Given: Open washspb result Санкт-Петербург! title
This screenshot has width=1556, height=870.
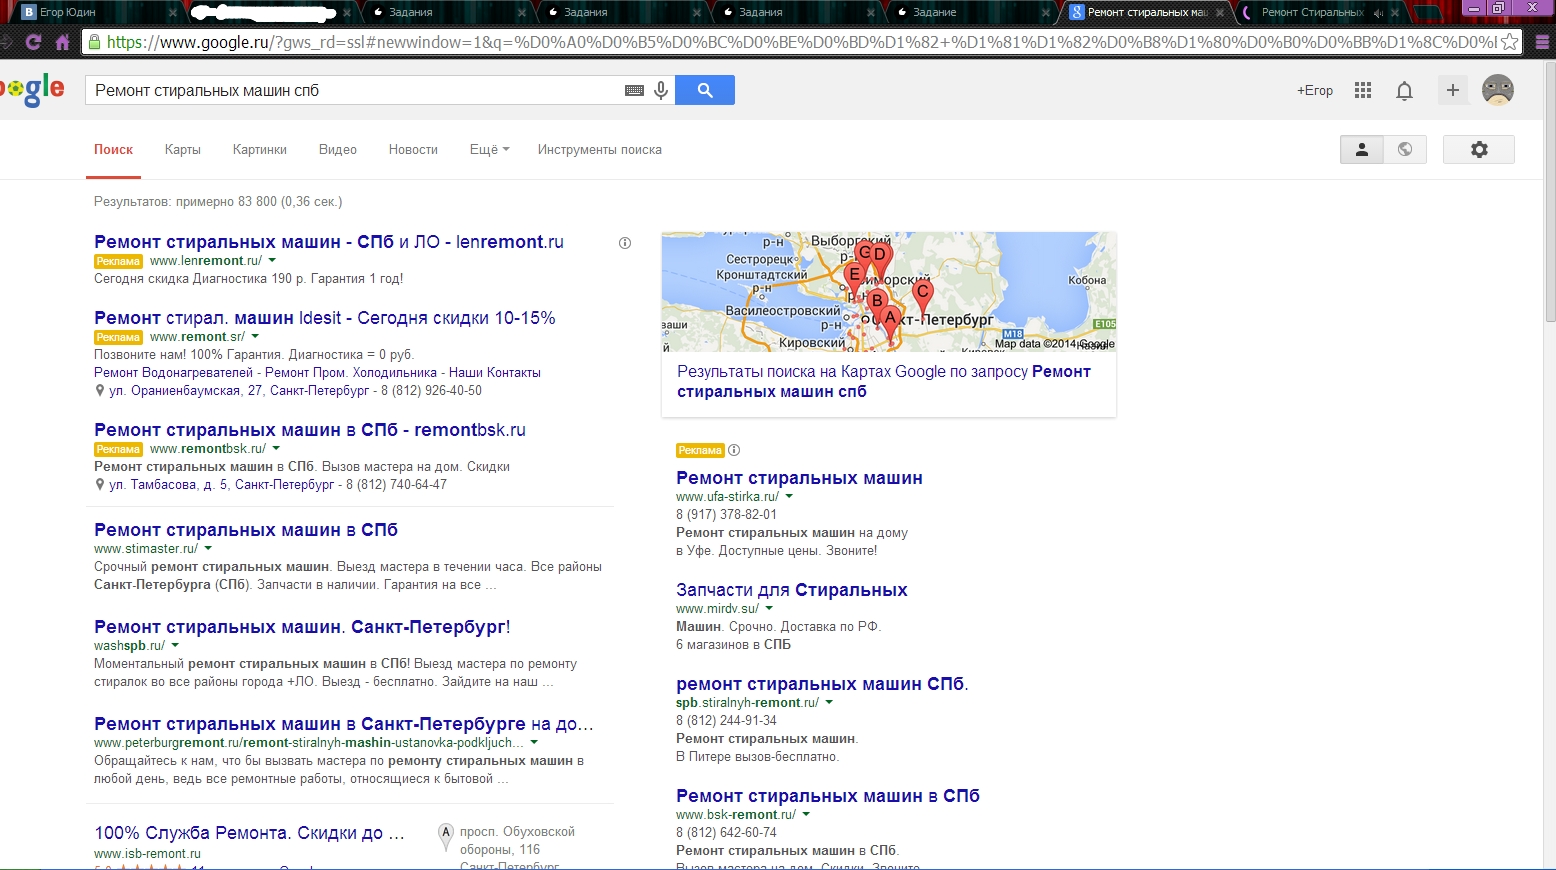Looking at the screenshot, I should click(x=302, y=627).
